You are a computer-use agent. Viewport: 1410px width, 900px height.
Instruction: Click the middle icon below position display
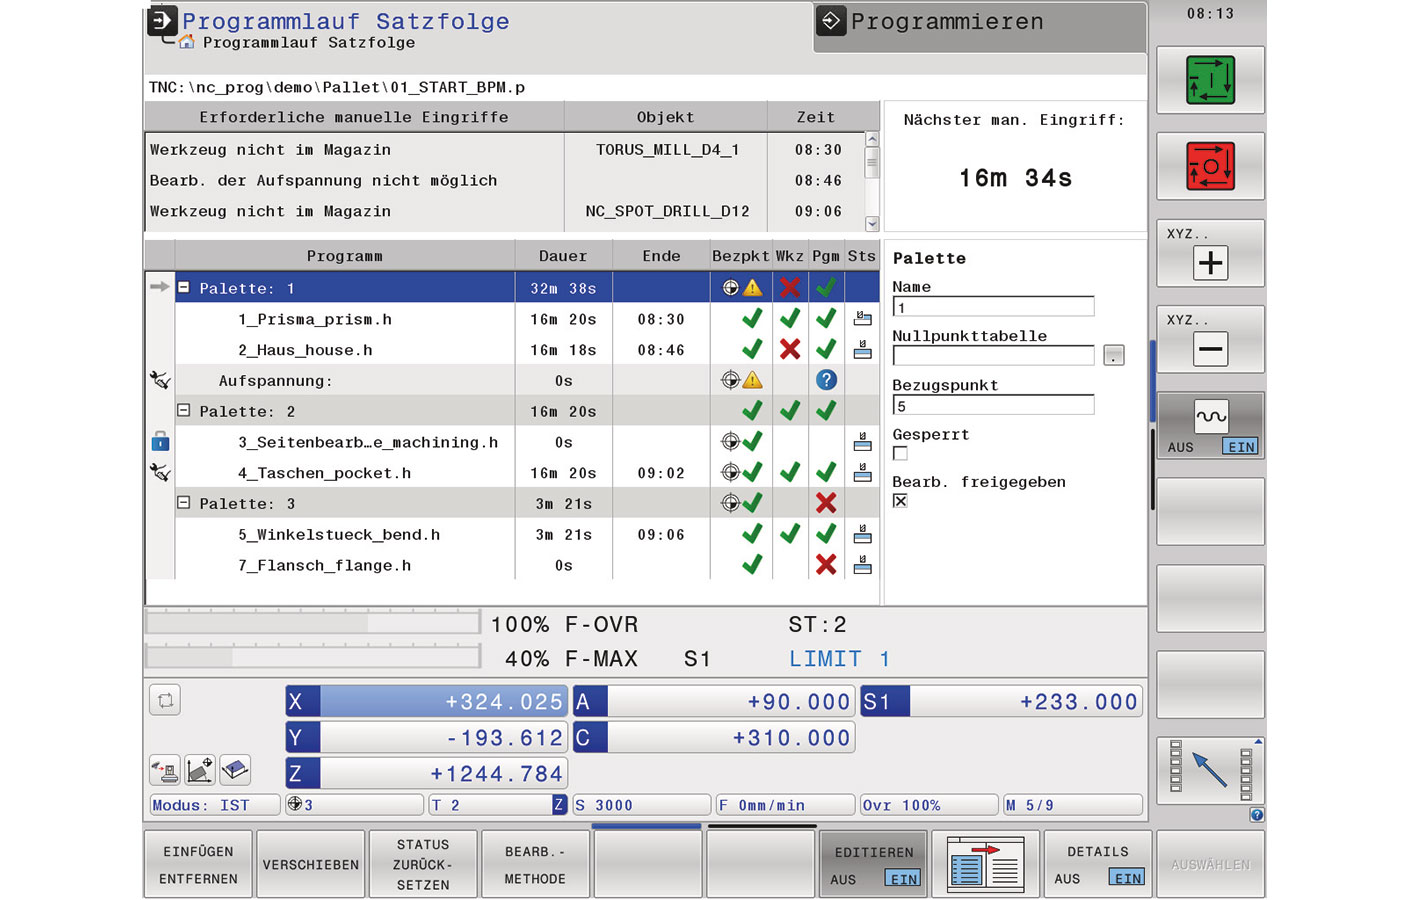pos(200,770)
